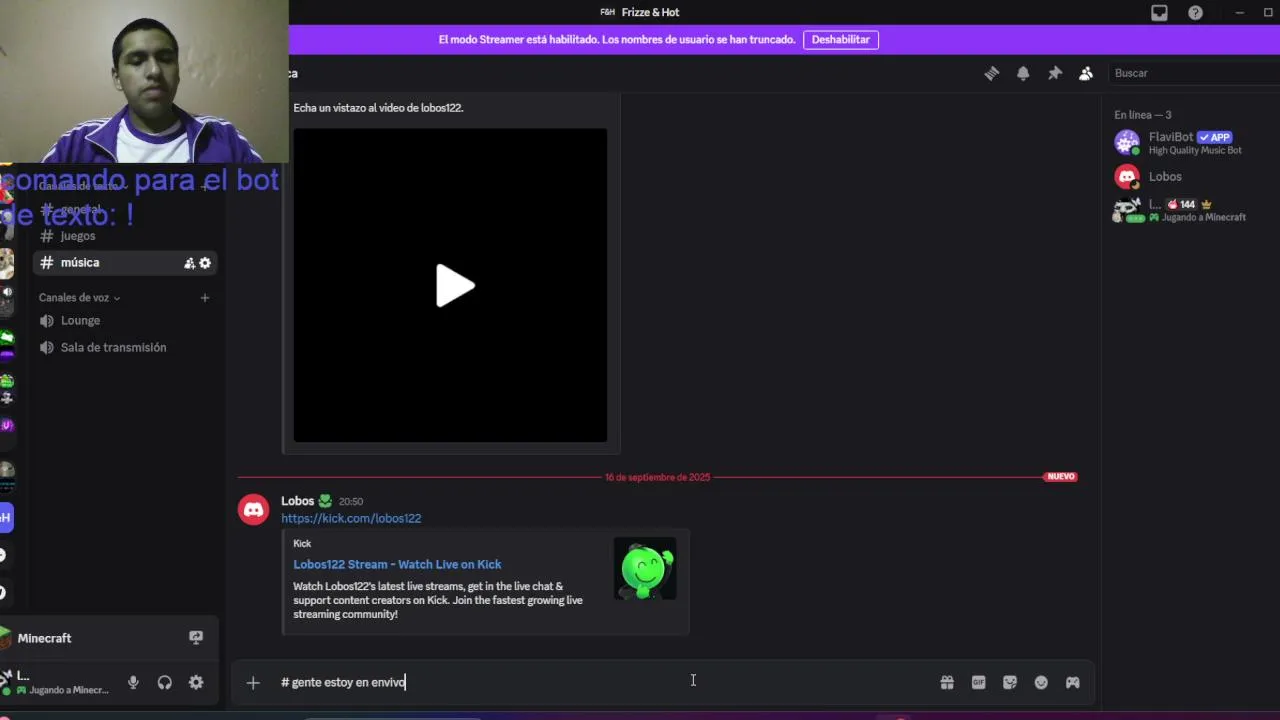Open the GIF picker

click(978, 682)
